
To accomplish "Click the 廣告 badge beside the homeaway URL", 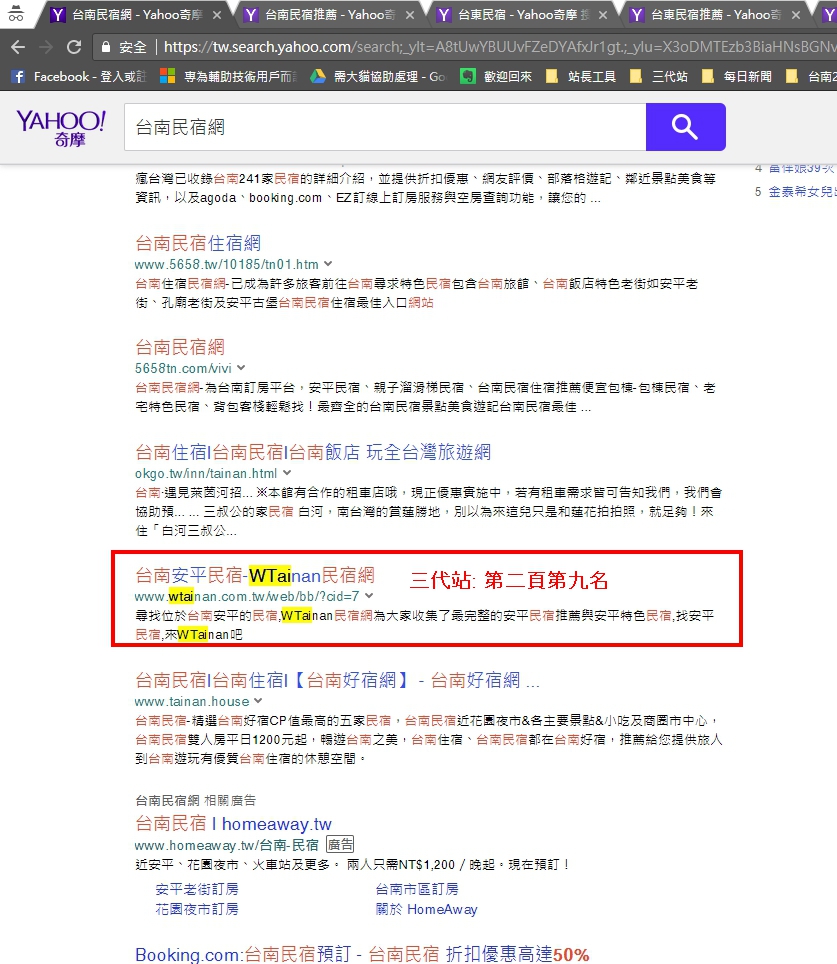I will point(340,845).
